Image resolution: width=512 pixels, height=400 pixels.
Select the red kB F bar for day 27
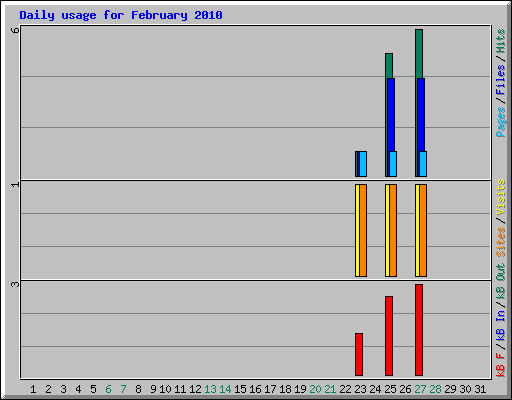[419, 330]
